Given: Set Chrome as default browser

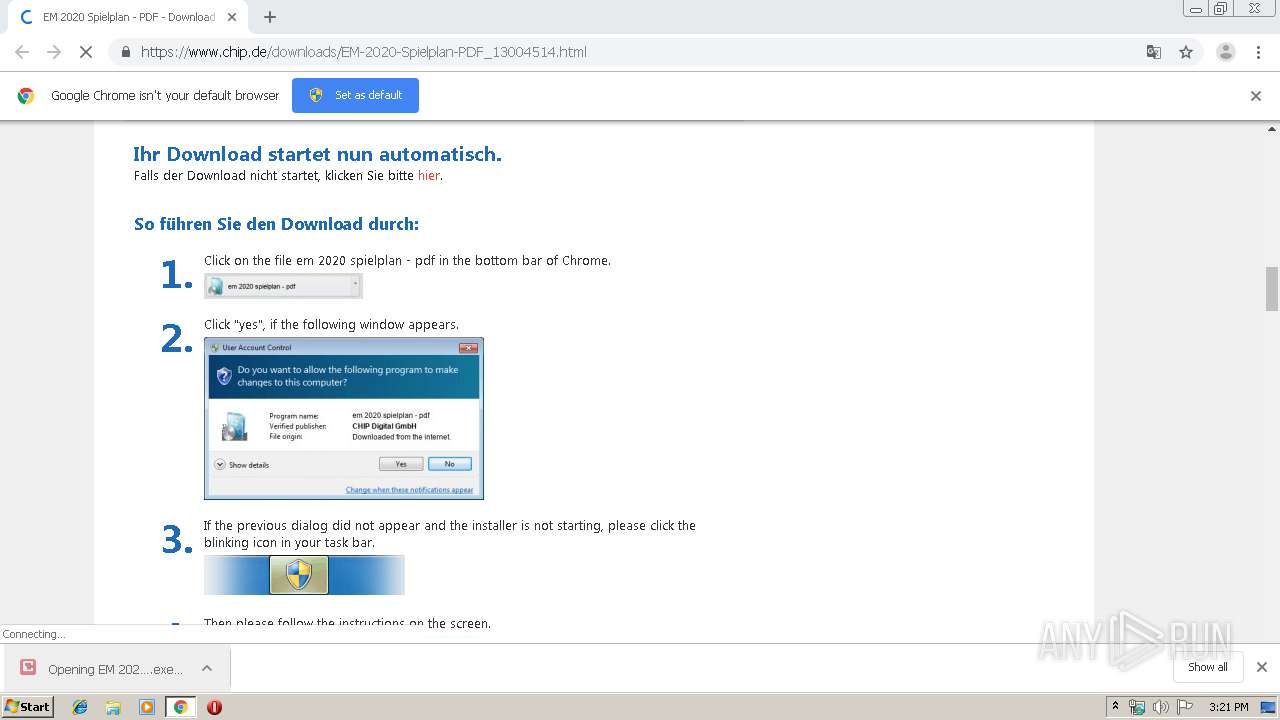Looking at the screenshot, I should [355, 95].
